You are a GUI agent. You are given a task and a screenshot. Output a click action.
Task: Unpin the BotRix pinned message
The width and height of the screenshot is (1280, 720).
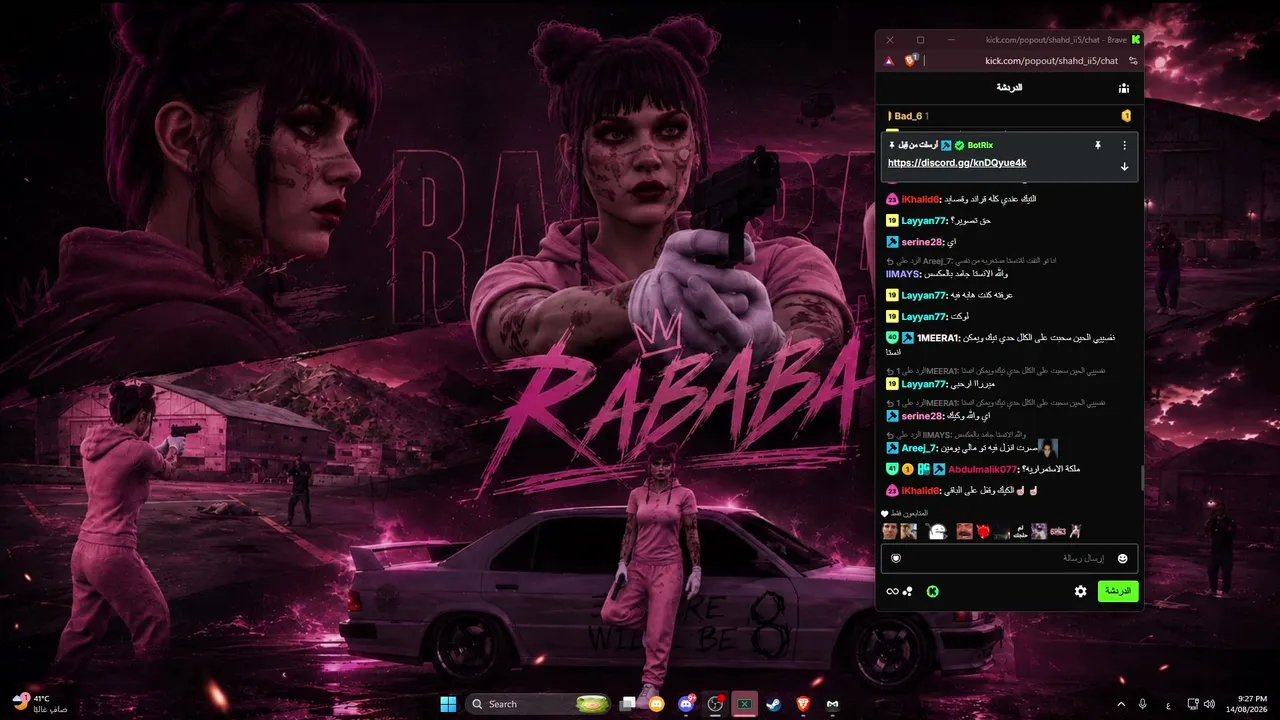pos(1097,145)
